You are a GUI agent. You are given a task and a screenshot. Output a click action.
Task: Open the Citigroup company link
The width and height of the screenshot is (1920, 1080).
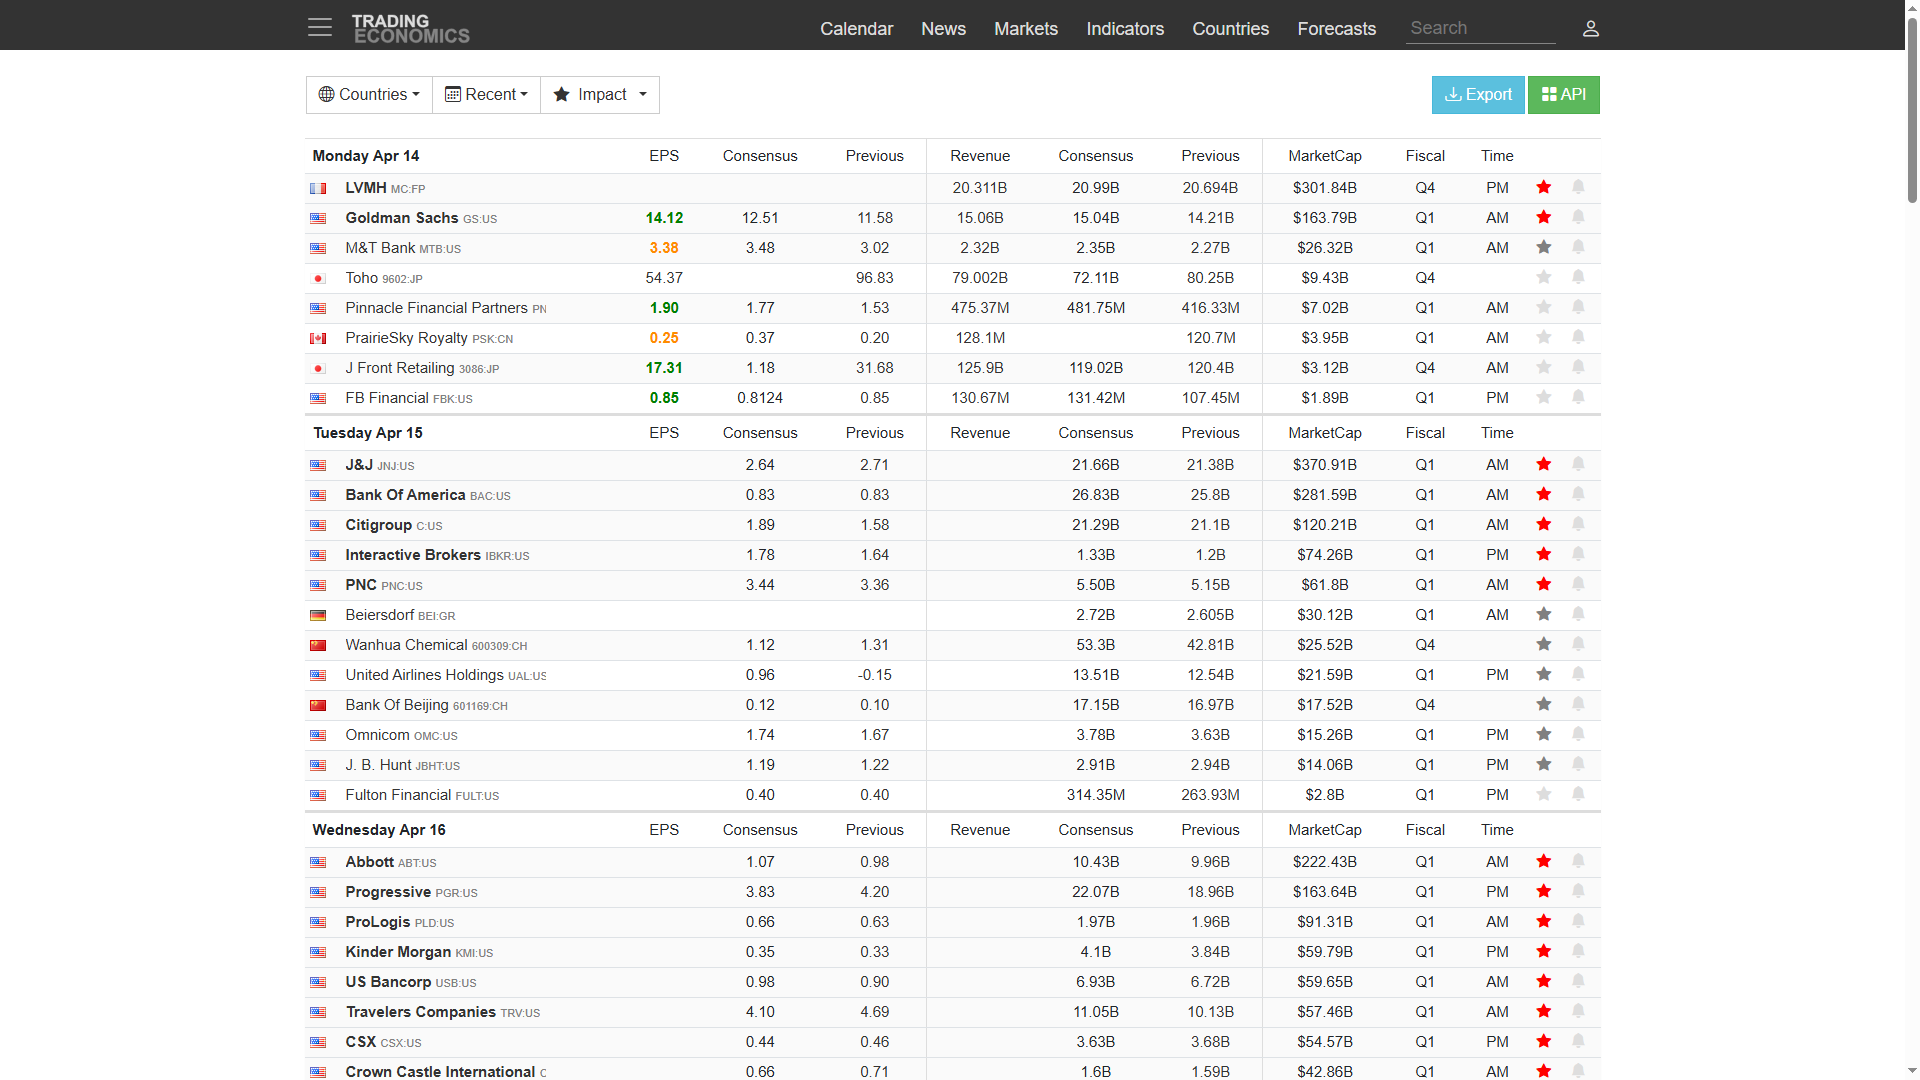(378, 525)
